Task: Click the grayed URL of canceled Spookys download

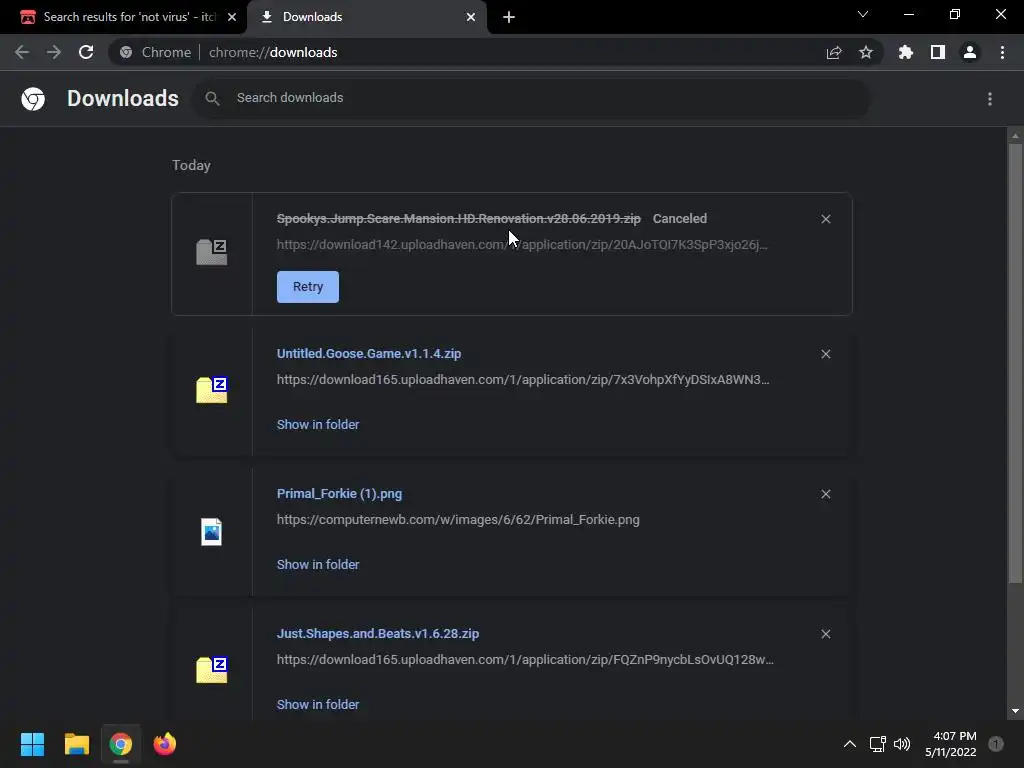Action: tap(522, 245)
